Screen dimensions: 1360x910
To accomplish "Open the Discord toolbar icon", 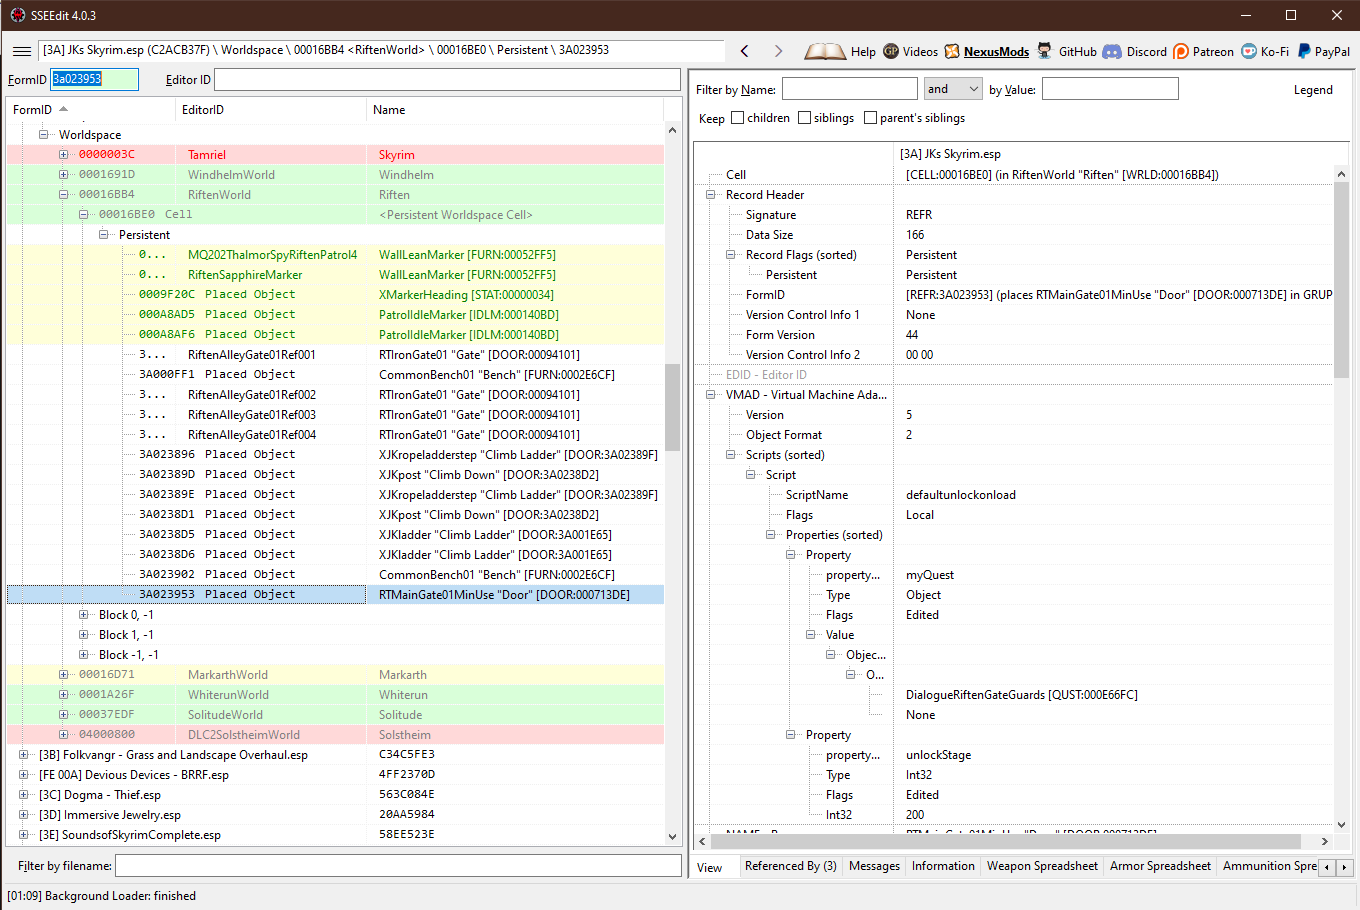I will coord(1112,51).
